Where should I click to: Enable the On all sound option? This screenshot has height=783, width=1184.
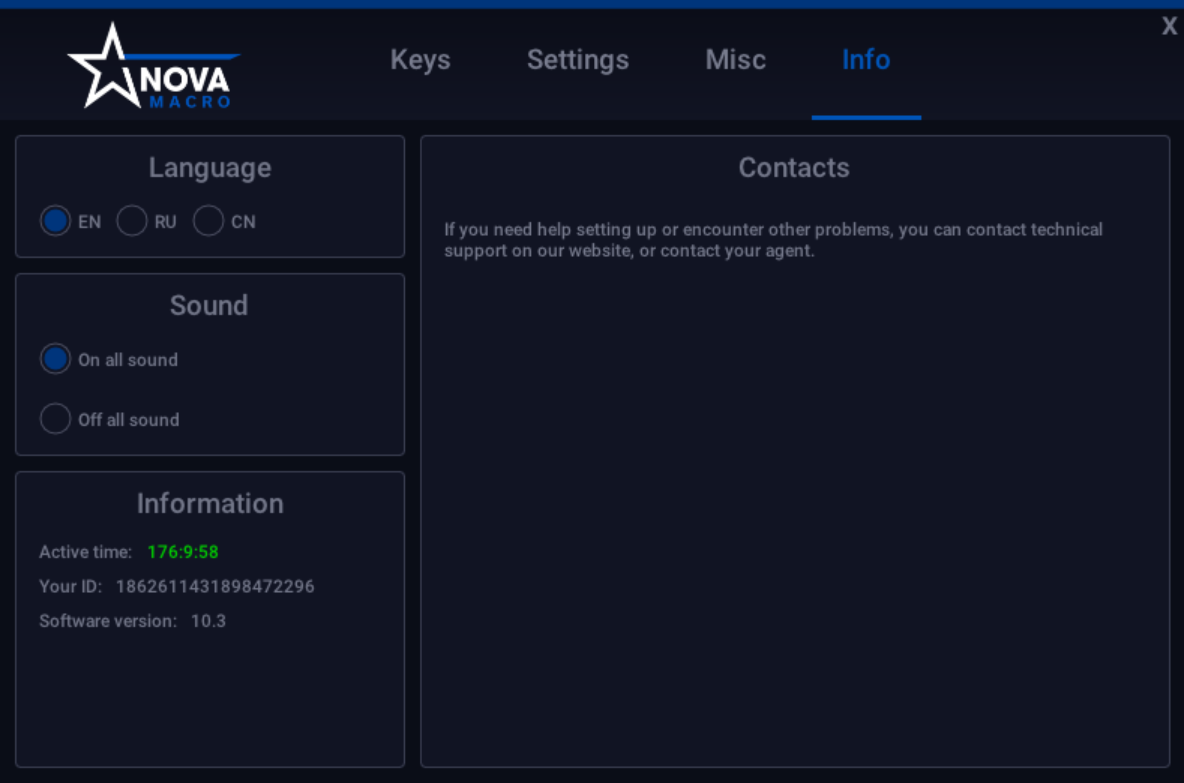pyautogui.click(x=55, y=359)
